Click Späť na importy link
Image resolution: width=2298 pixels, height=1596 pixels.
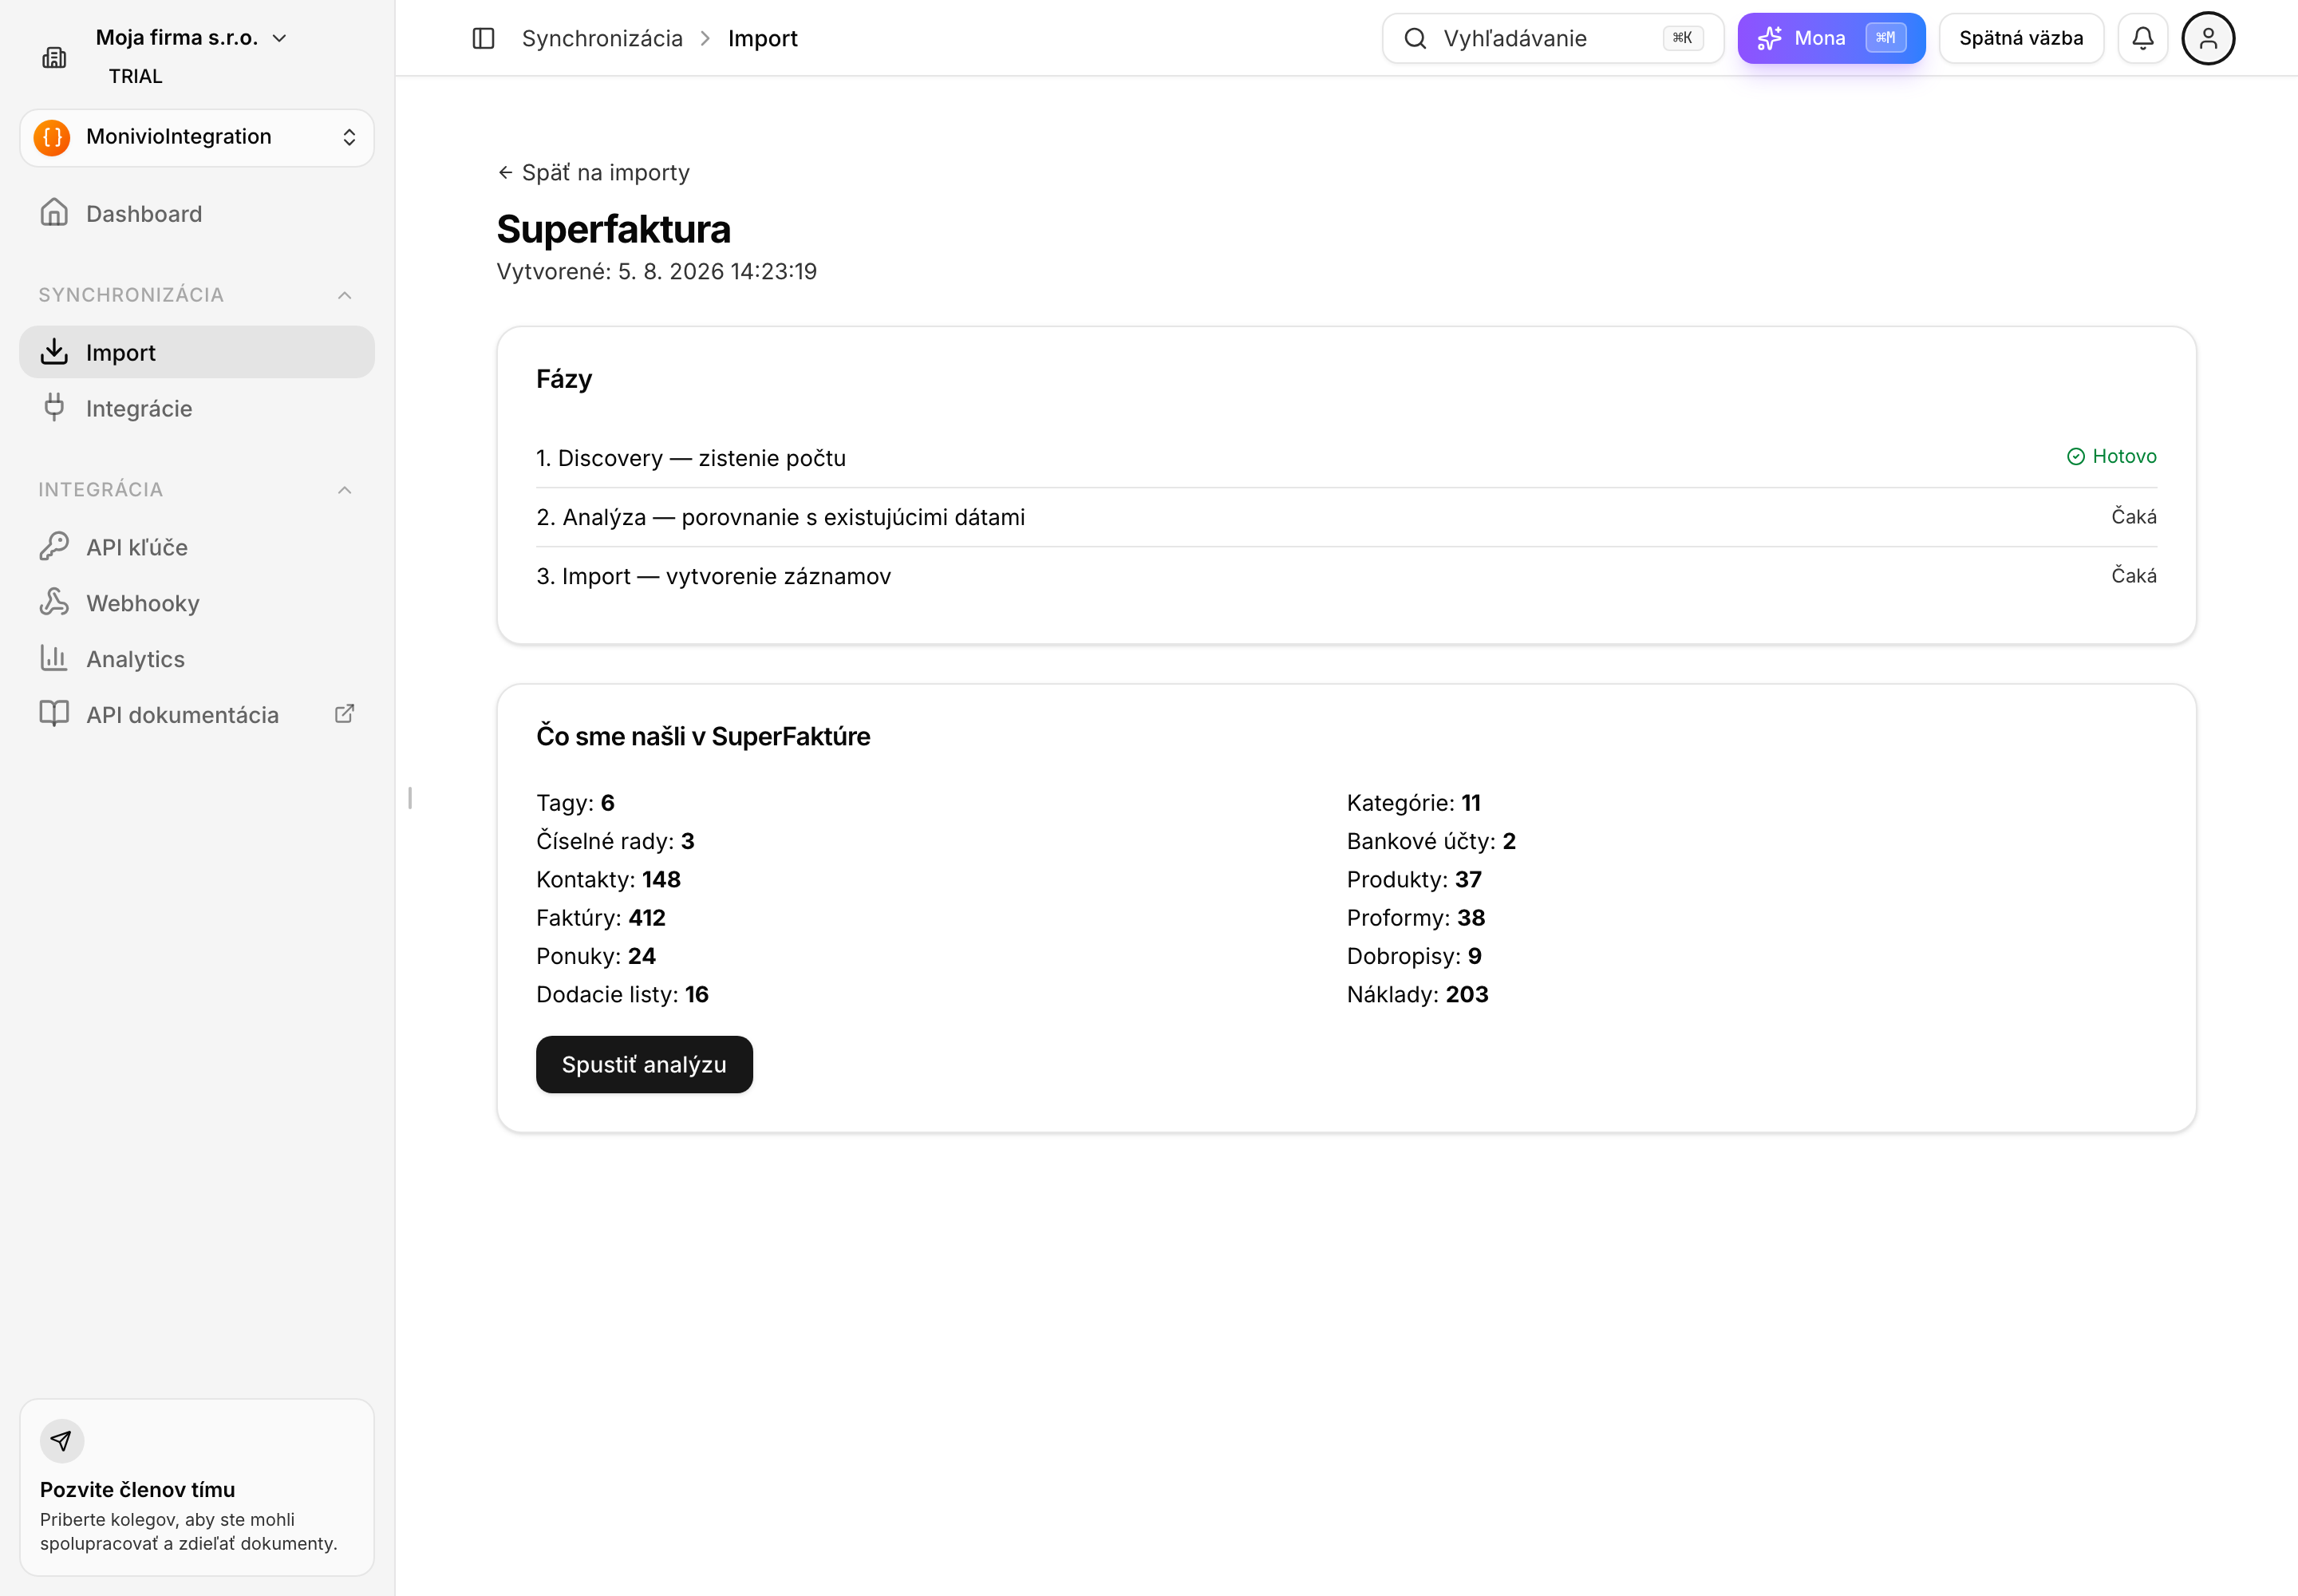[x=594, y=173]
